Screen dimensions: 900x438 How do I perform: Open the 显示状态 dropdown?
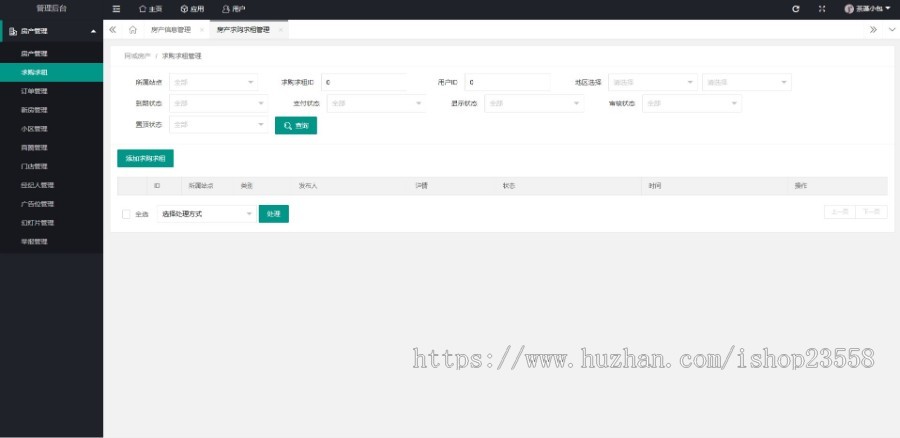tap(534, 103)
